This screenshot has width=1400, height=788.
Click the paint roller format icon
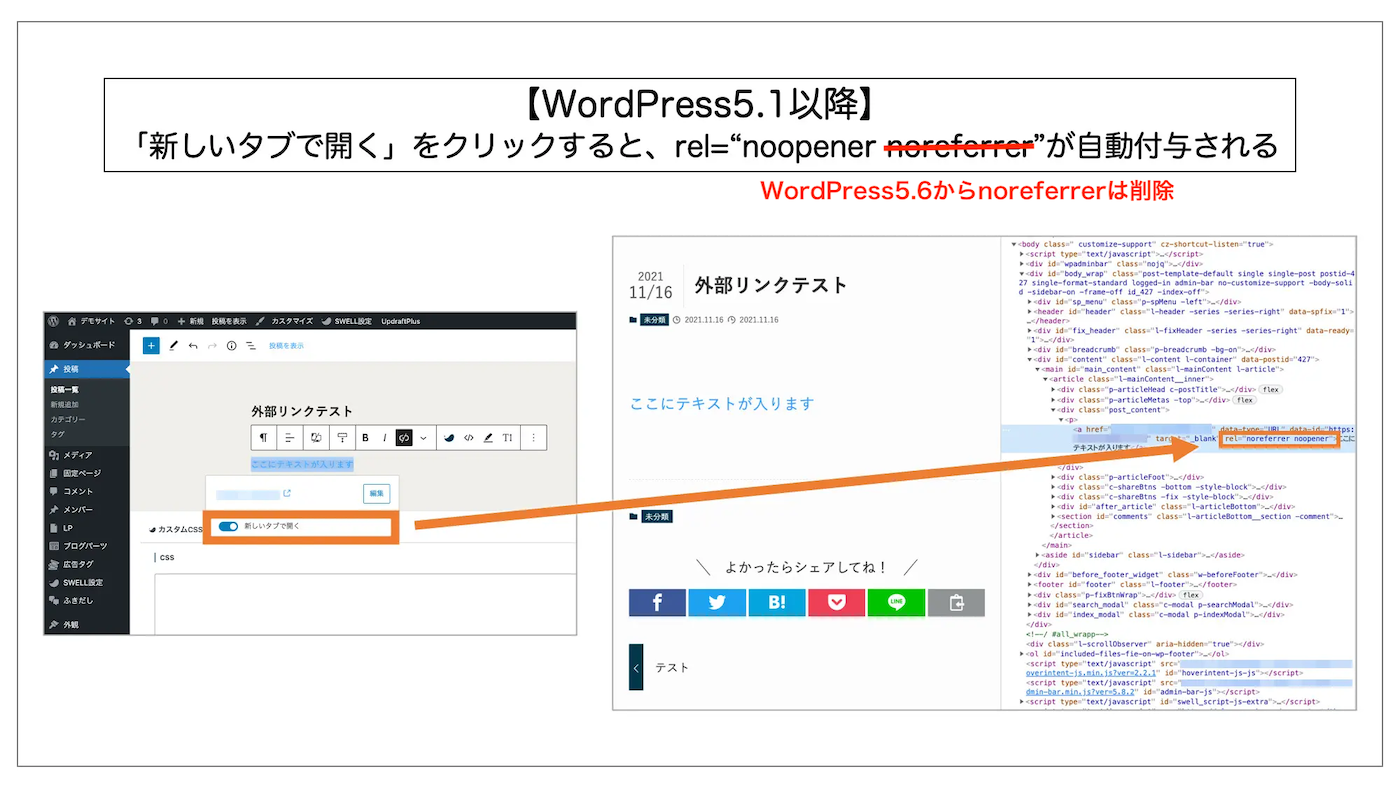[x=342, y=437]
